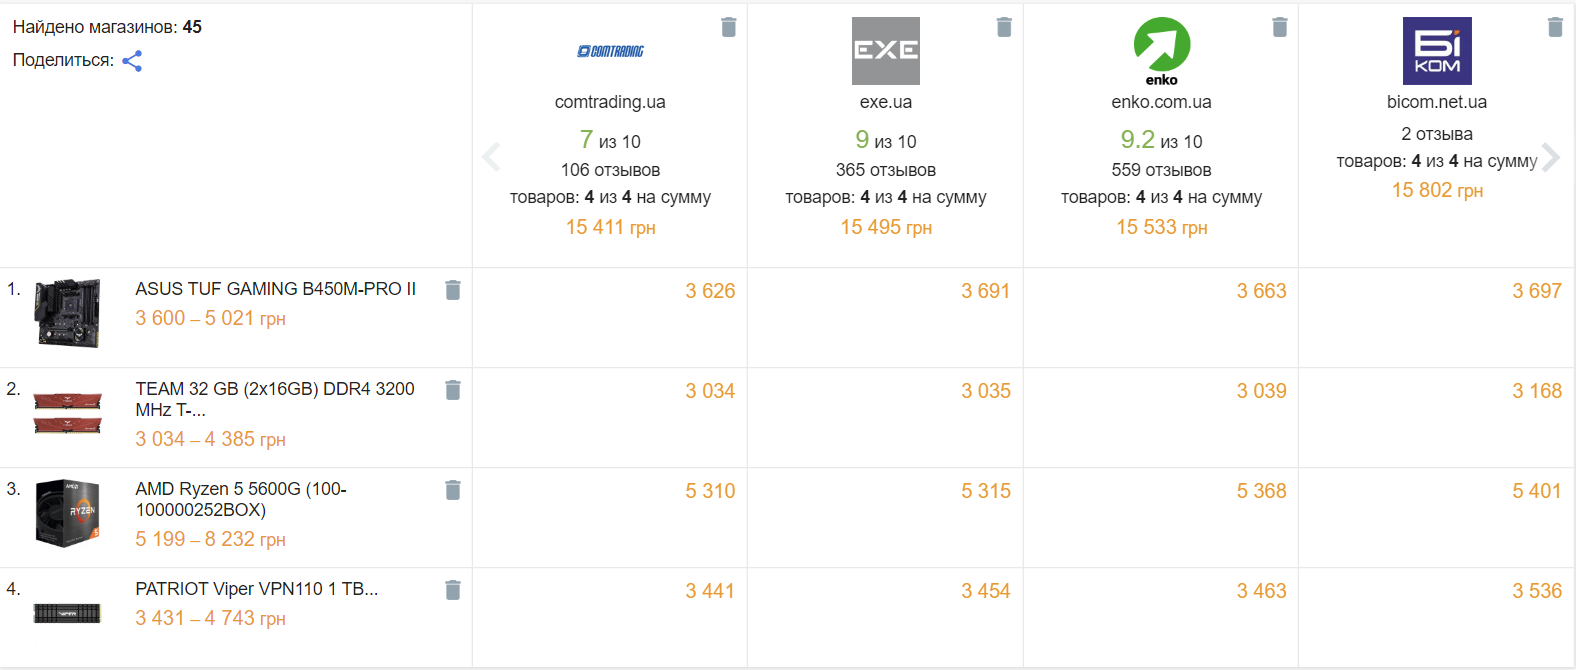
Task: Open the exe.ua store logo
Action: tap(886, 51)
